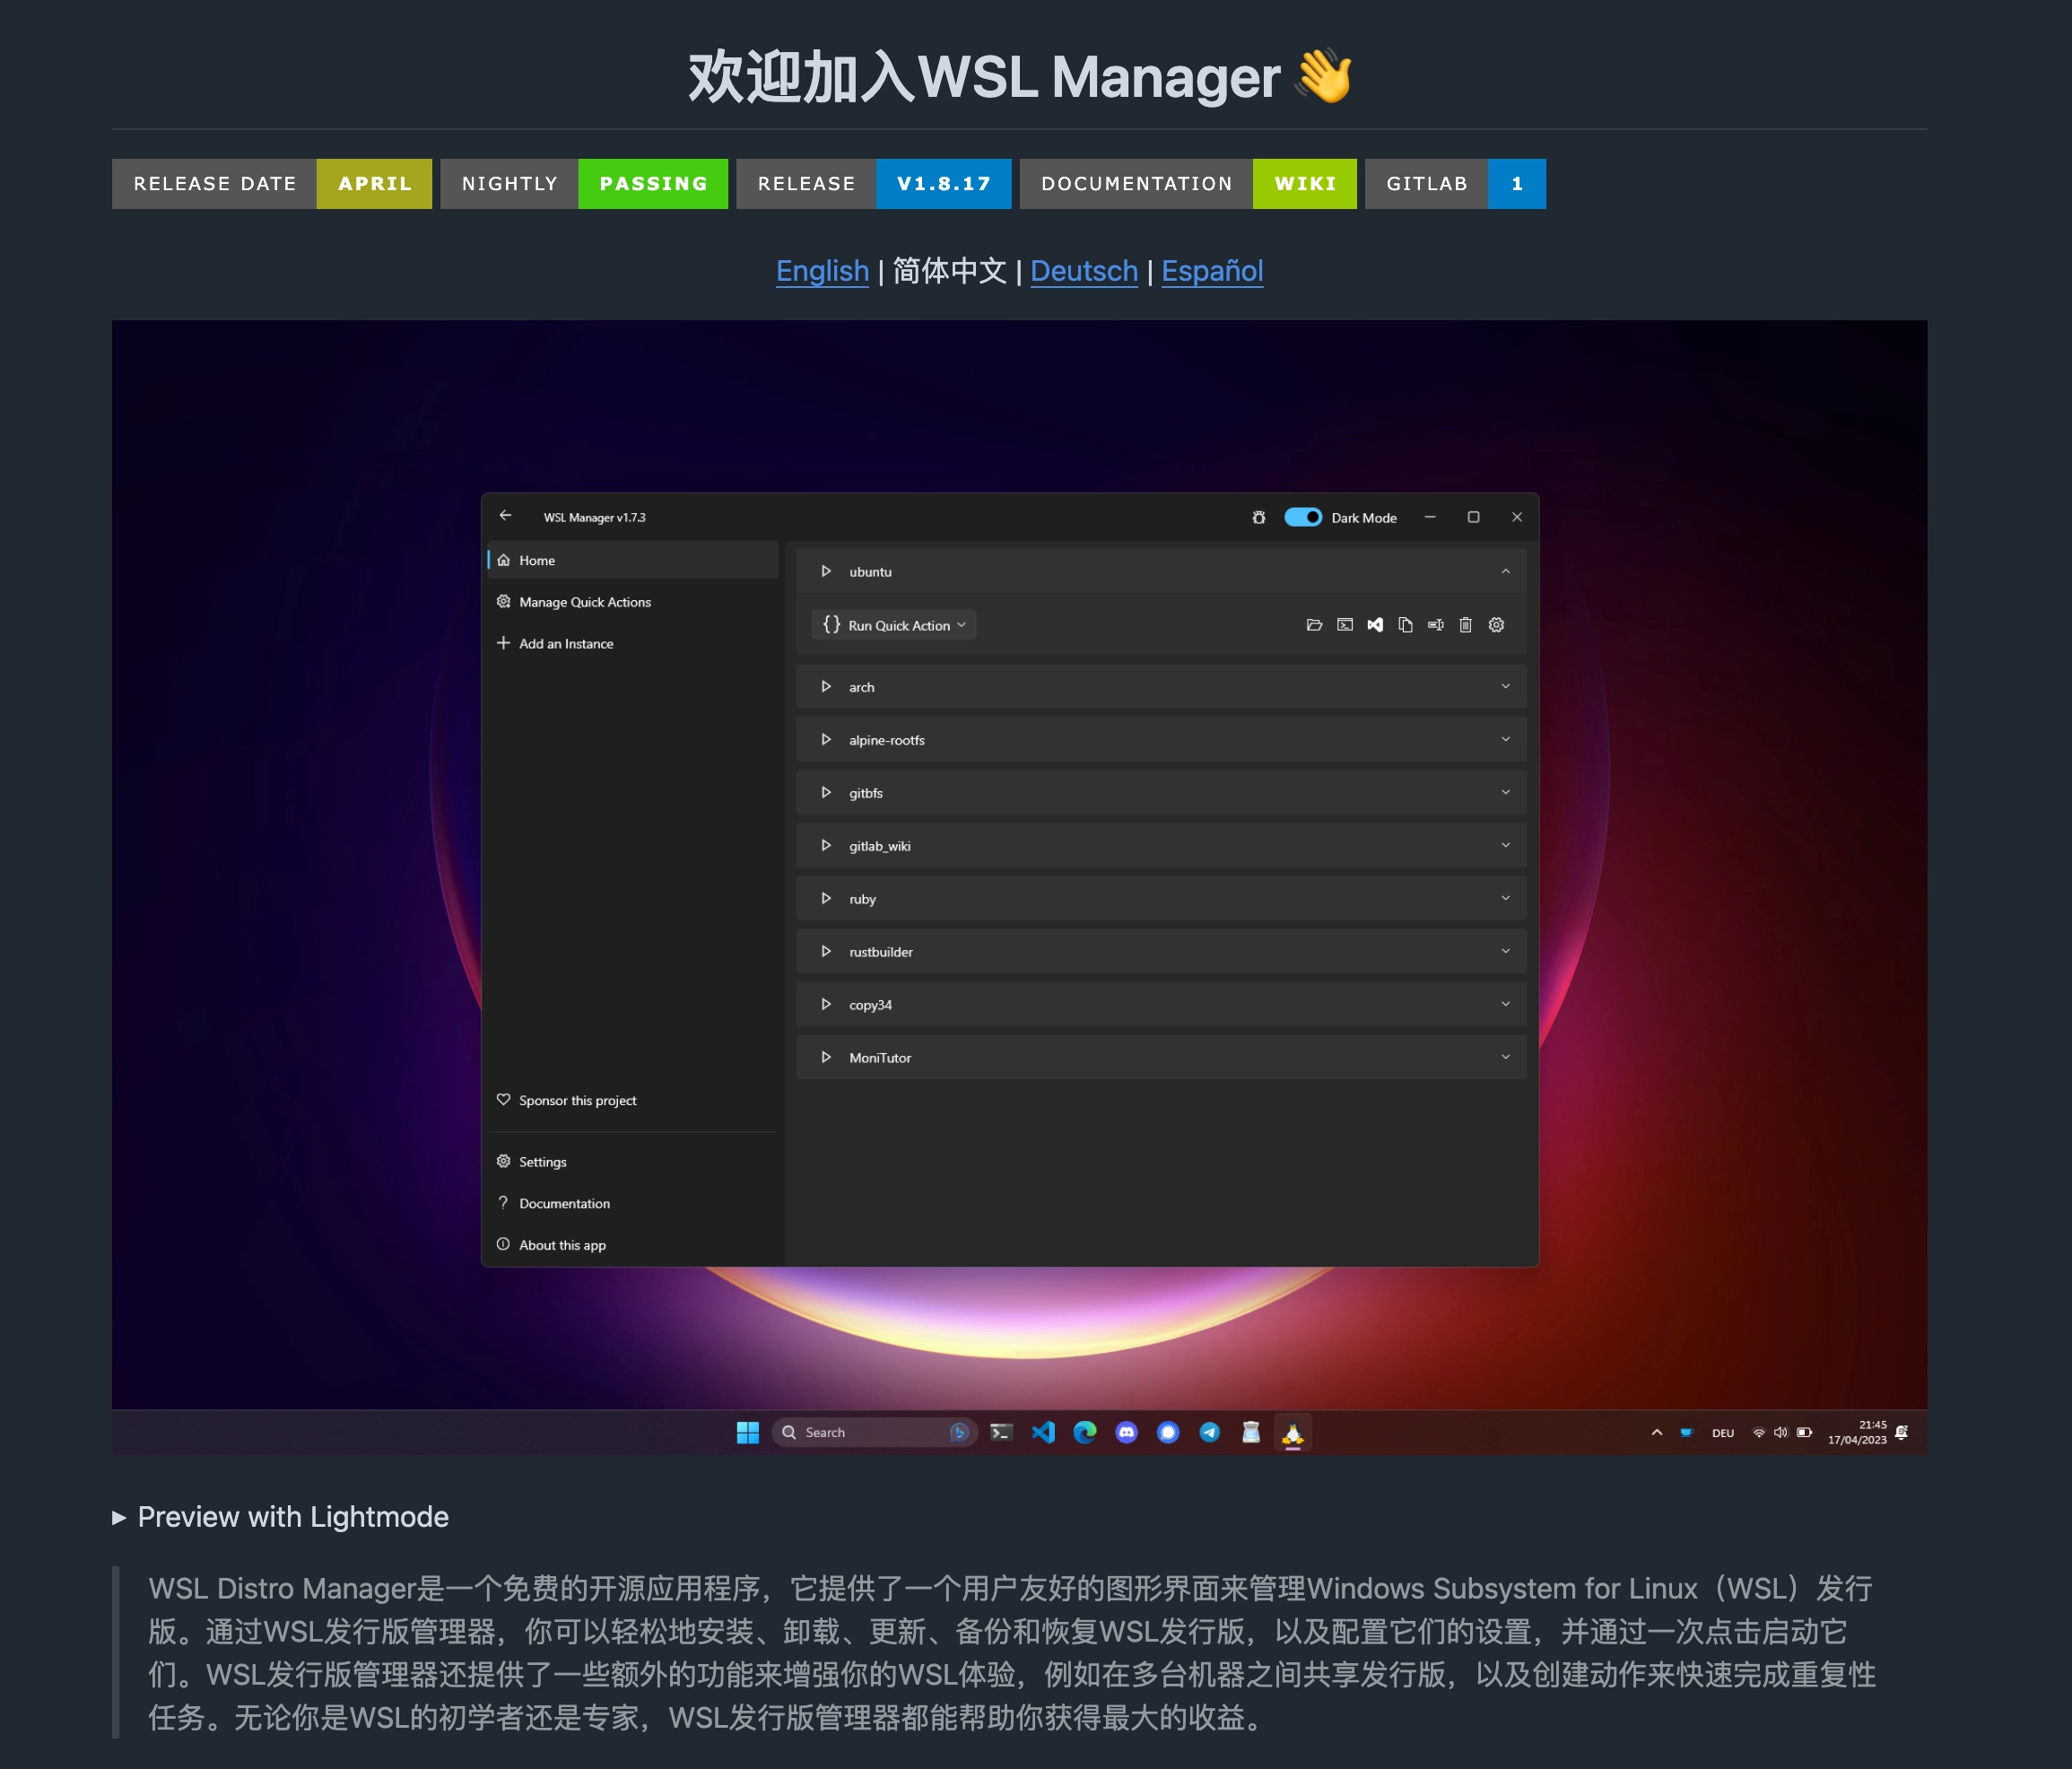
Task: Click Windows Start button in taskbar
Action: coord(747,1432)
